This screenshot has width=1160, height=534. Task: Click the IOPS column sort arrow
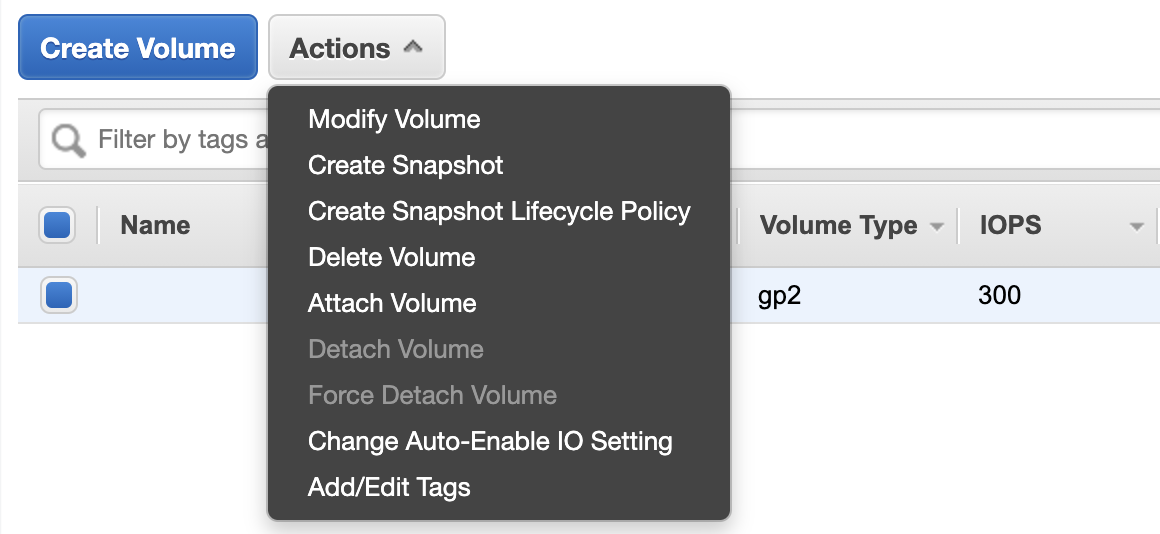pyautogui.click(x=1137, y=226)
